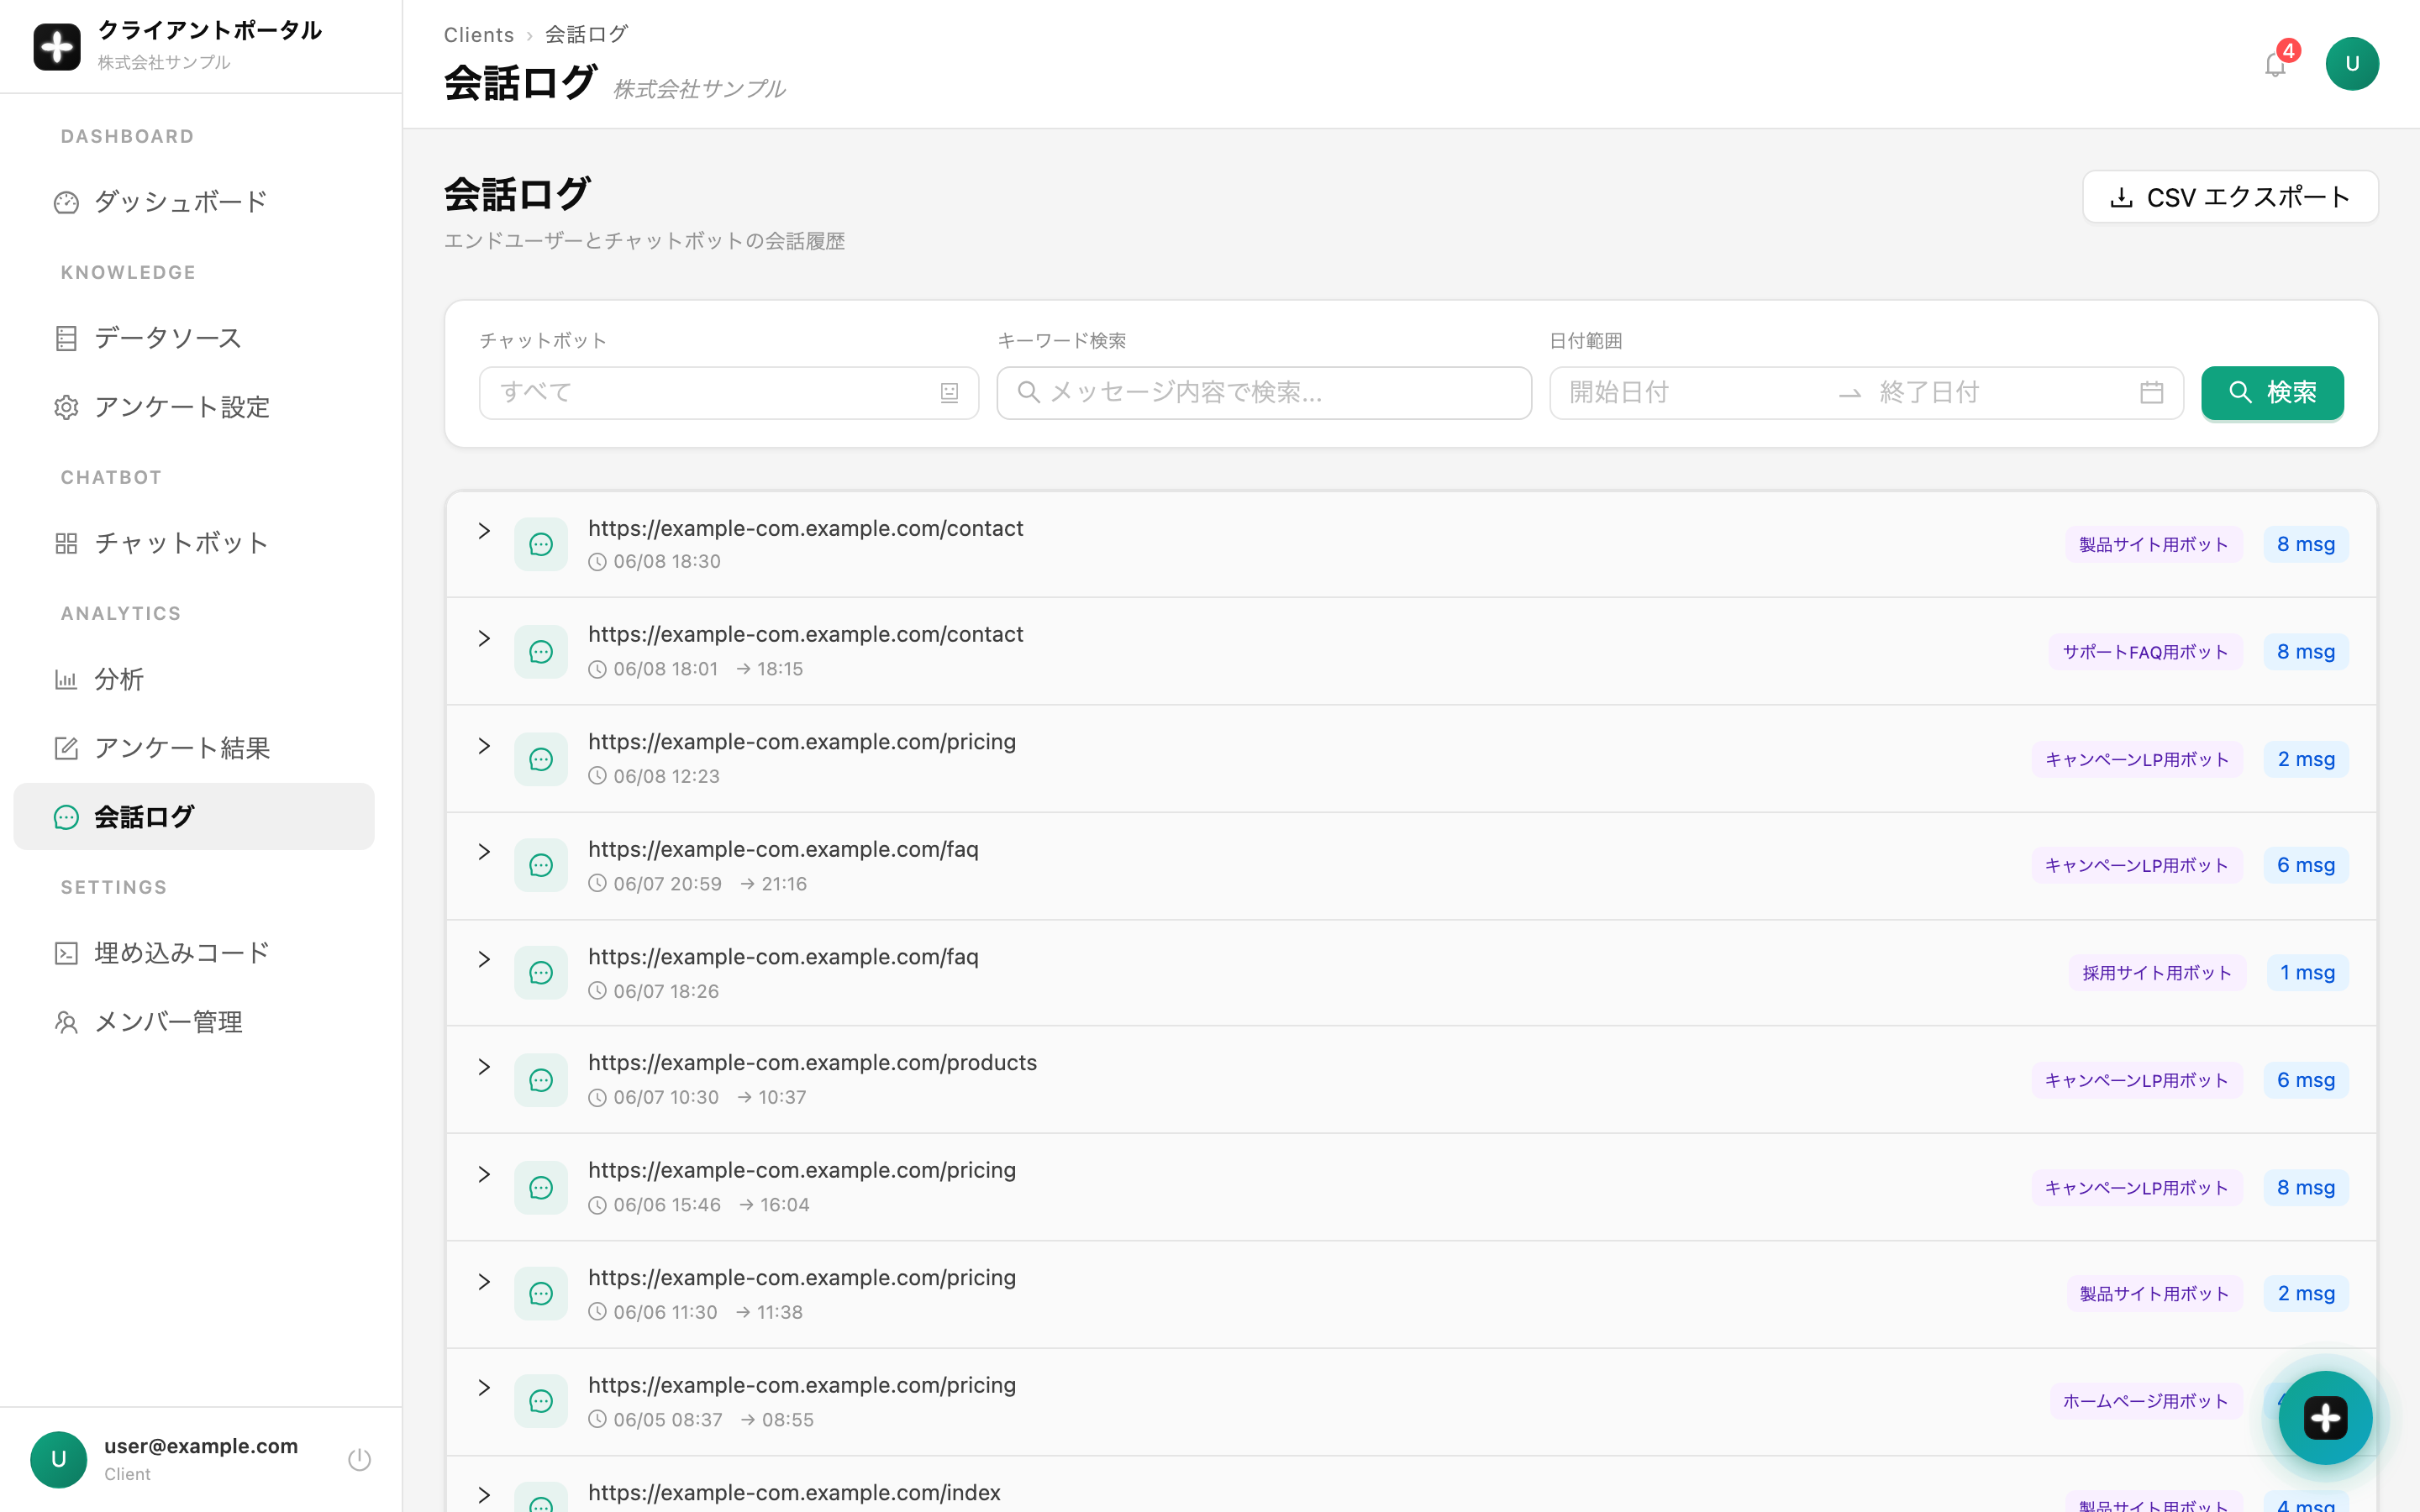The width and height of the screenshot is (2420, 1512).
Task: Expand the 06/07 18:26 faq conversation
Action: (x=484, y=960)
